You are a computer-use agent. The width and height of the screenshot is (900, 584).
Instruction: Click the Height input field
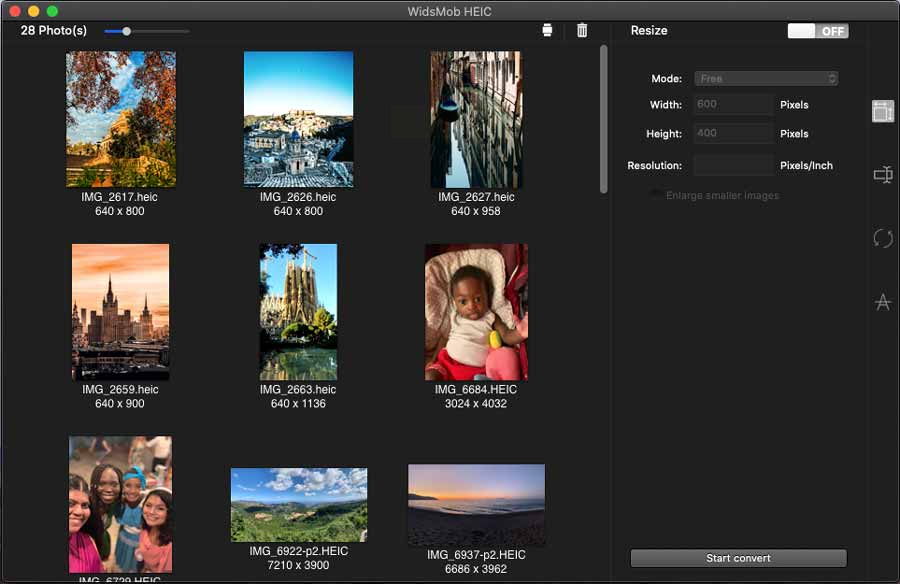pos(733,133)
